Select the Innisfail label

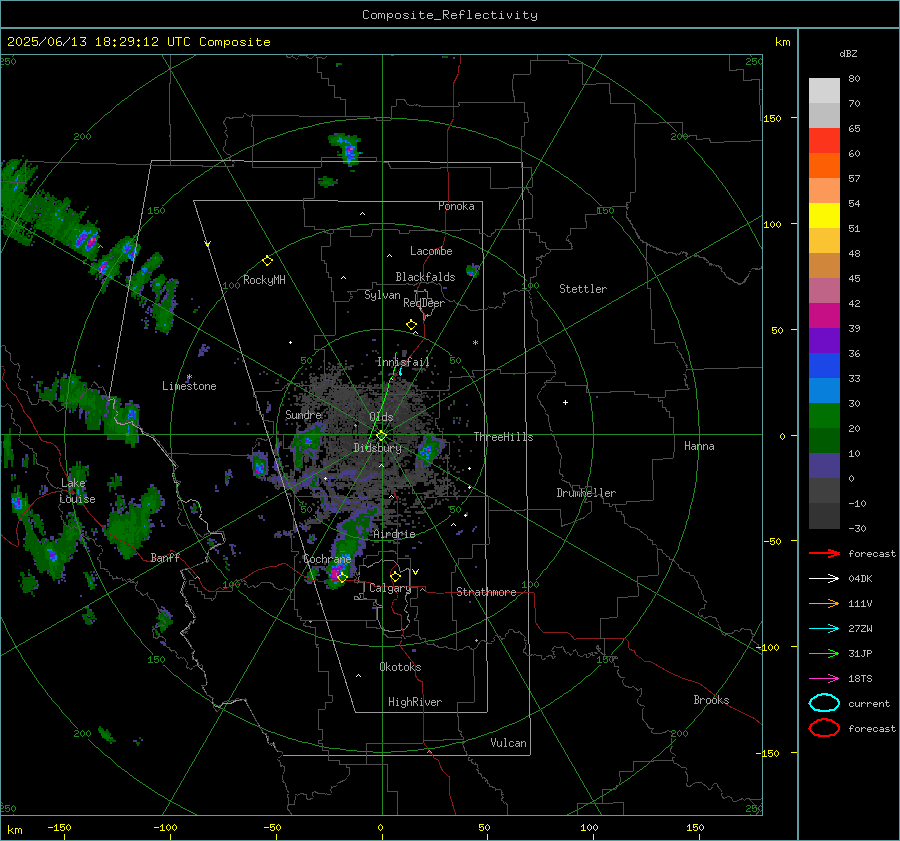pyautogui.click(x=403, y=362)
